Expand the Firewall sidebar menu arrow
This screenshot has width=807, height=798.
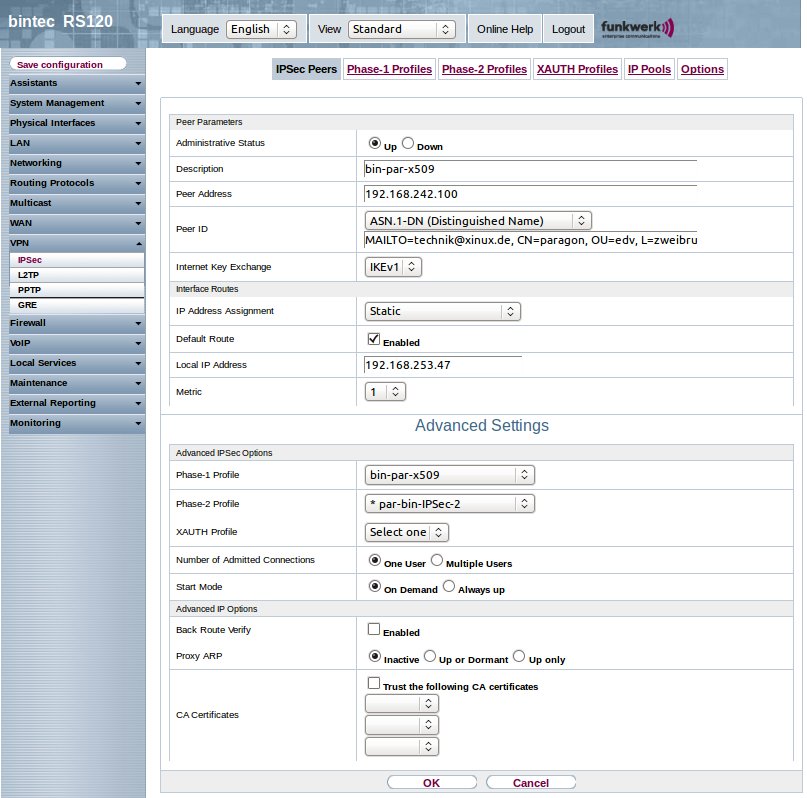(138, 324)
